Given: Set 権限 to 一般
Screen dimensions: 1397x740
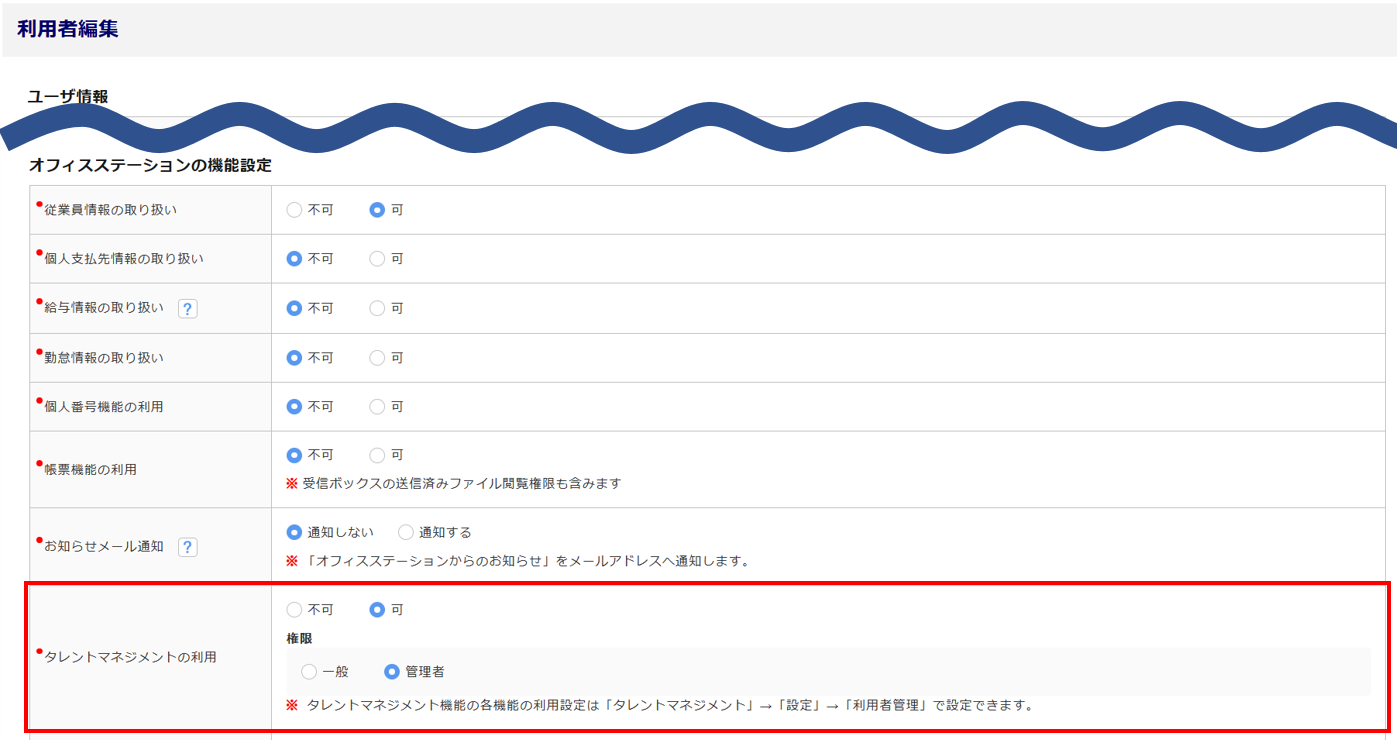Looking at the screenshot, I should coord(309,672).
